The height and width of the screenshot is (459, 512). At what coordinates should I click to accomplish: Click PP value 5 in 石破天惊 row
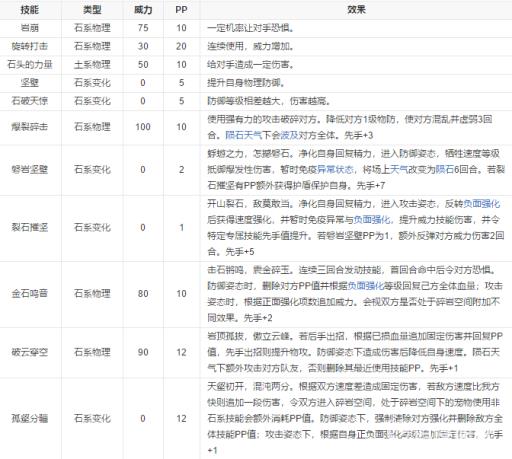181,101
